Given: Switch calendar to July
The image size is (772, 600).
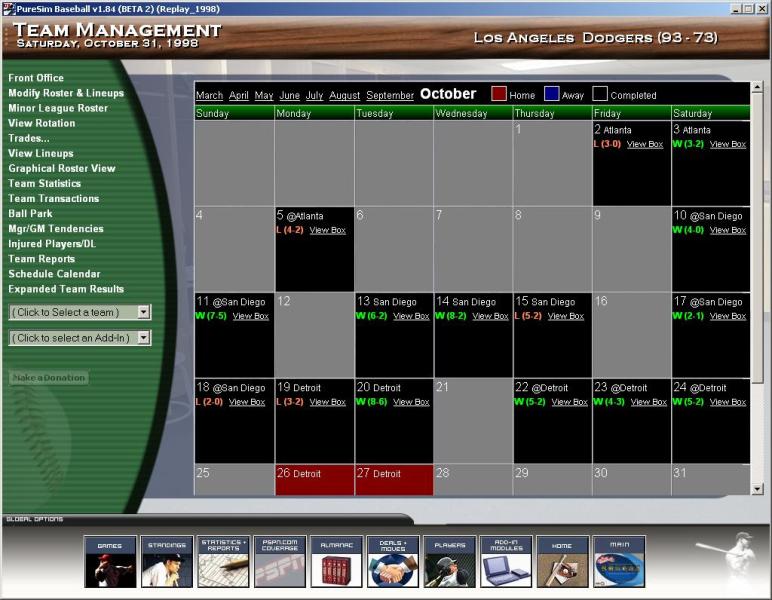Looking at the screenshot, I should (314, 95).
